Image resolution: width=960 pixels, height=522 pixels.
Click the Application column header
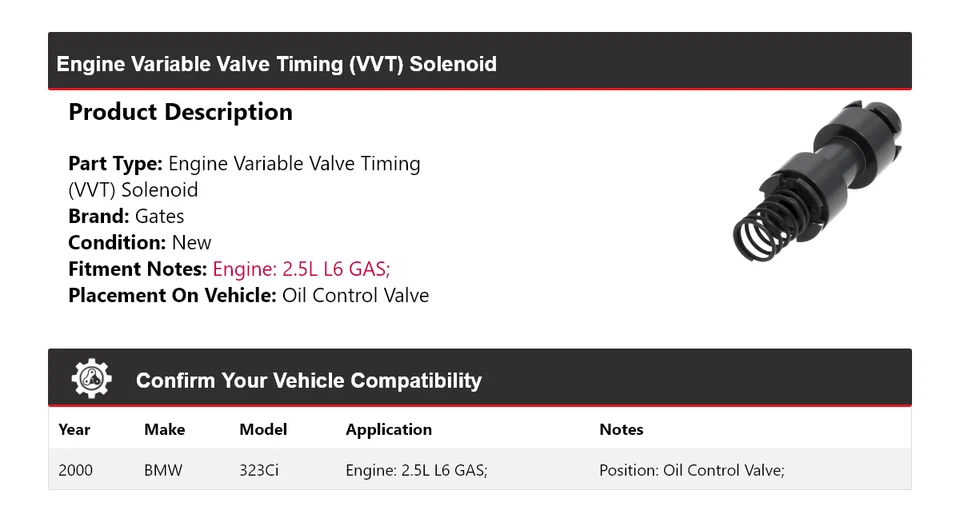pos(388,429)
